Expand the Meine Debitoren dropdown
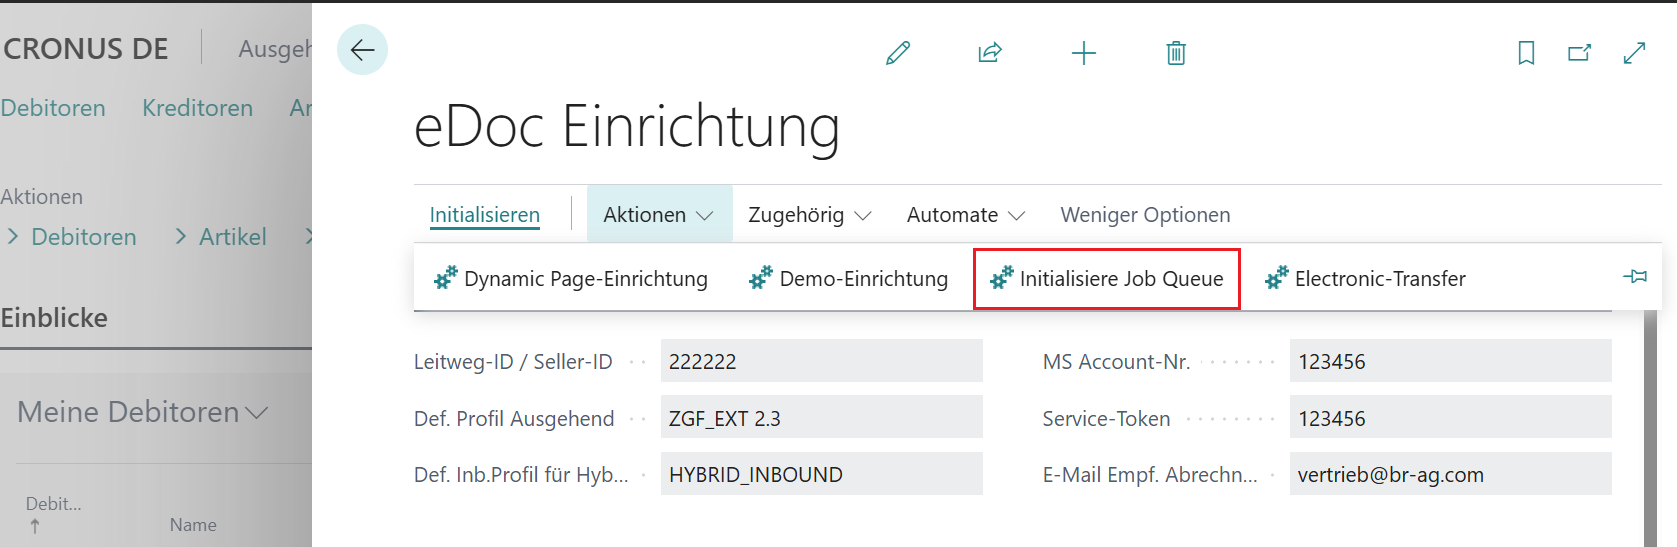 143,412
